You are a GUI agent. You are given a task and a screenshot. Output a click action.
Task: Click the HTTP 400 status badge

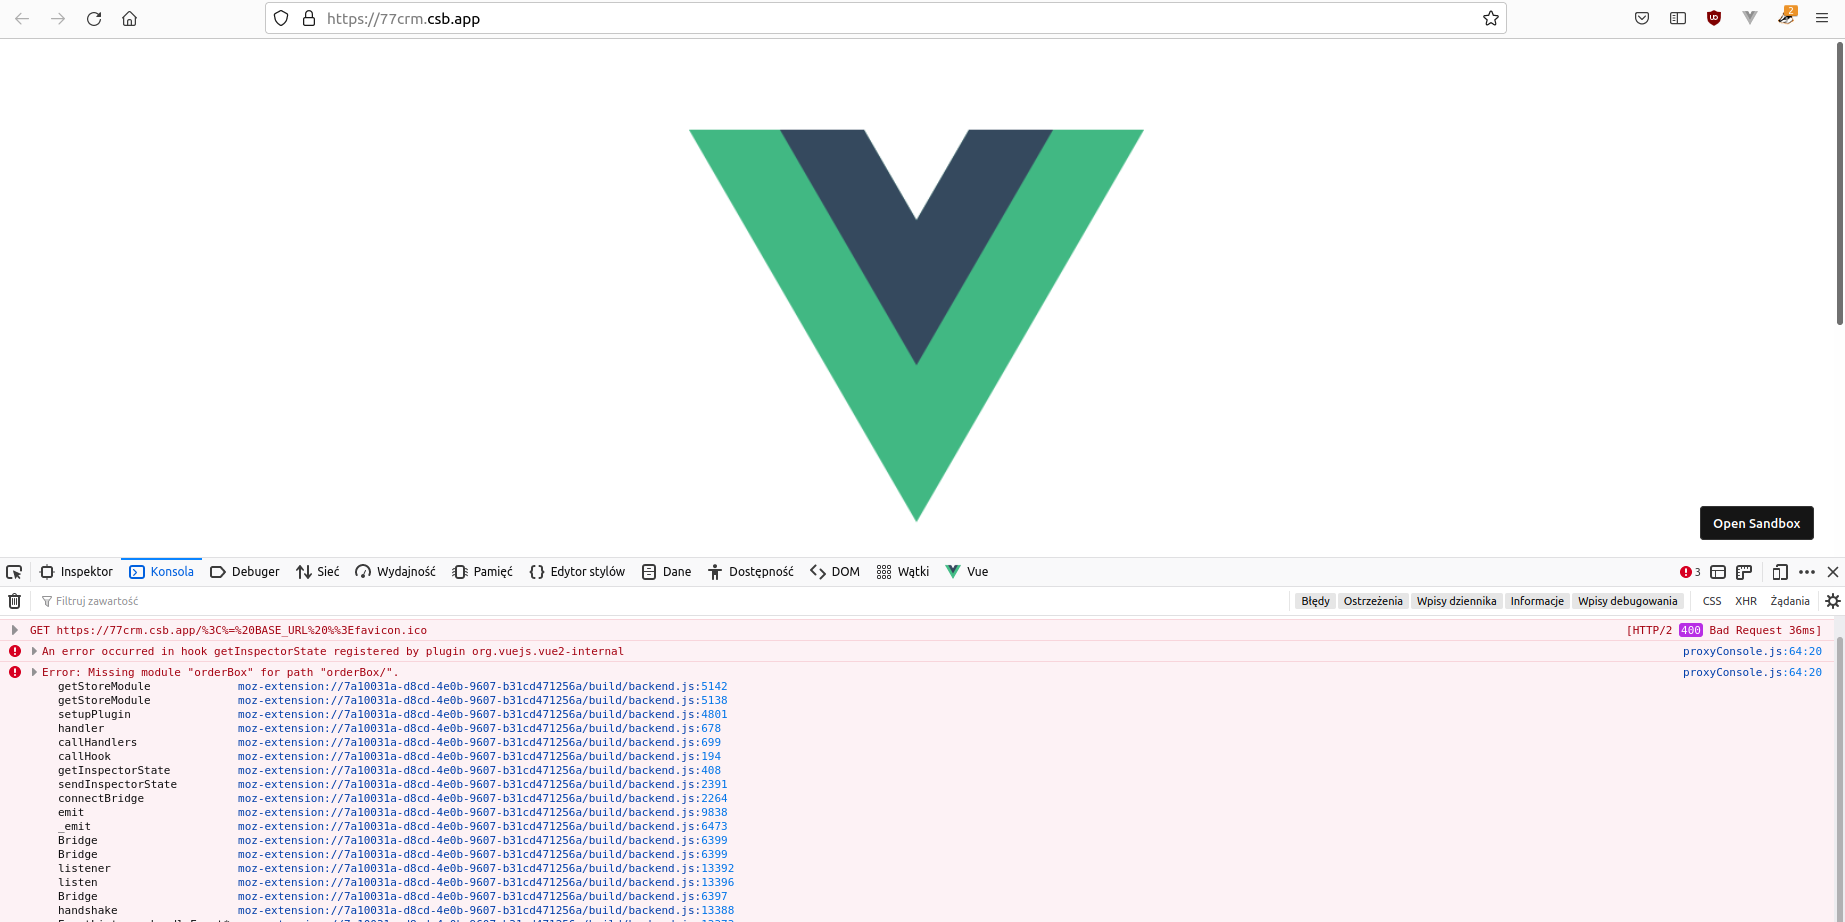pos(1690,629)
